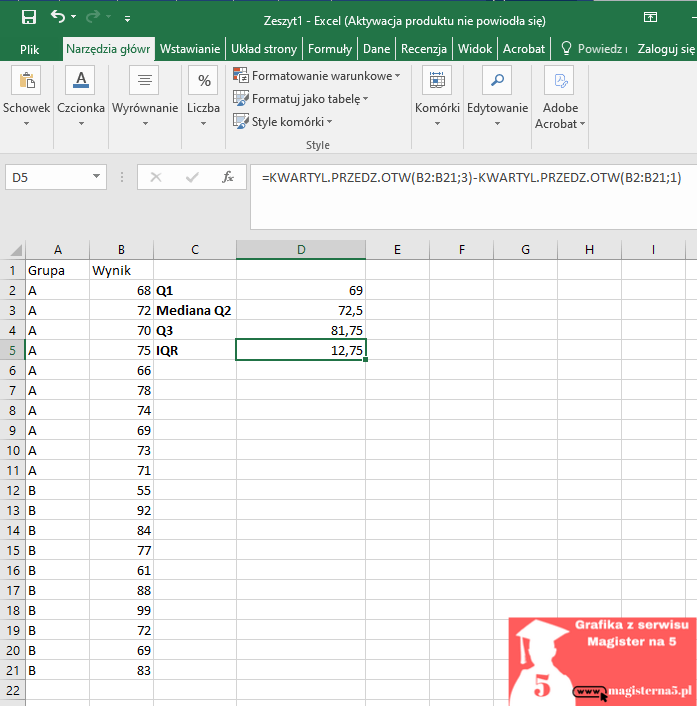Click the Adobe Acrobat ribbon button
The width and height of the screenshot is (697, 706).
coord(560,98)
